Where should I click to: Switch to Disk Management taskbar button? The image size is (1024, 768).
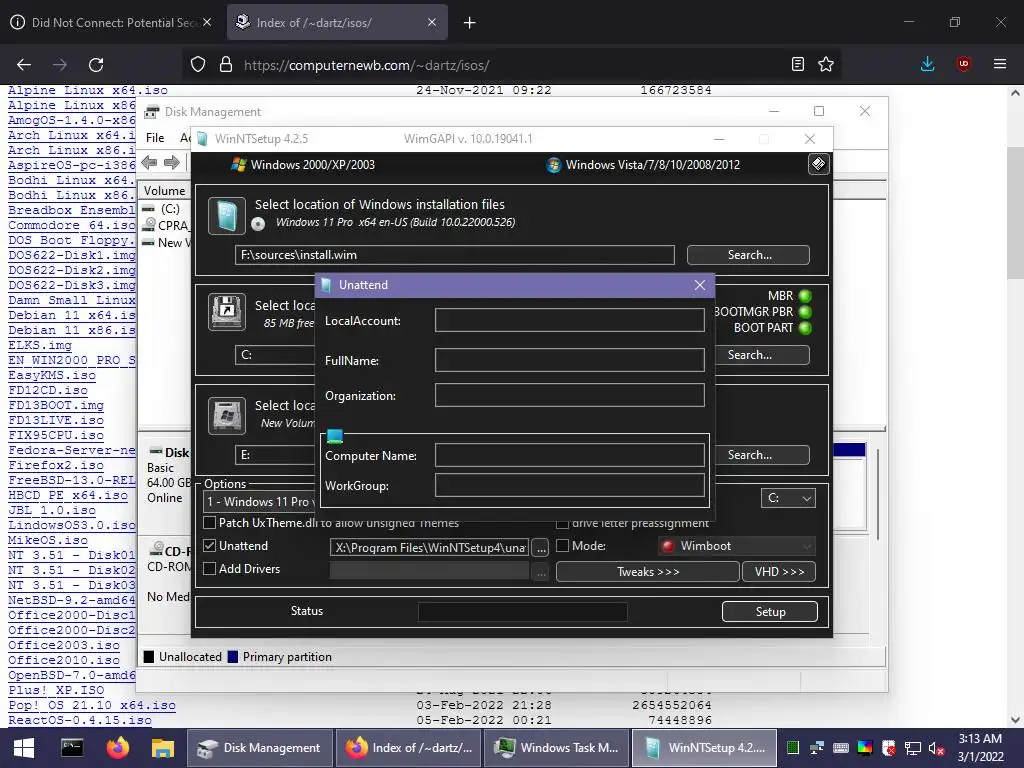pos(260,748)
